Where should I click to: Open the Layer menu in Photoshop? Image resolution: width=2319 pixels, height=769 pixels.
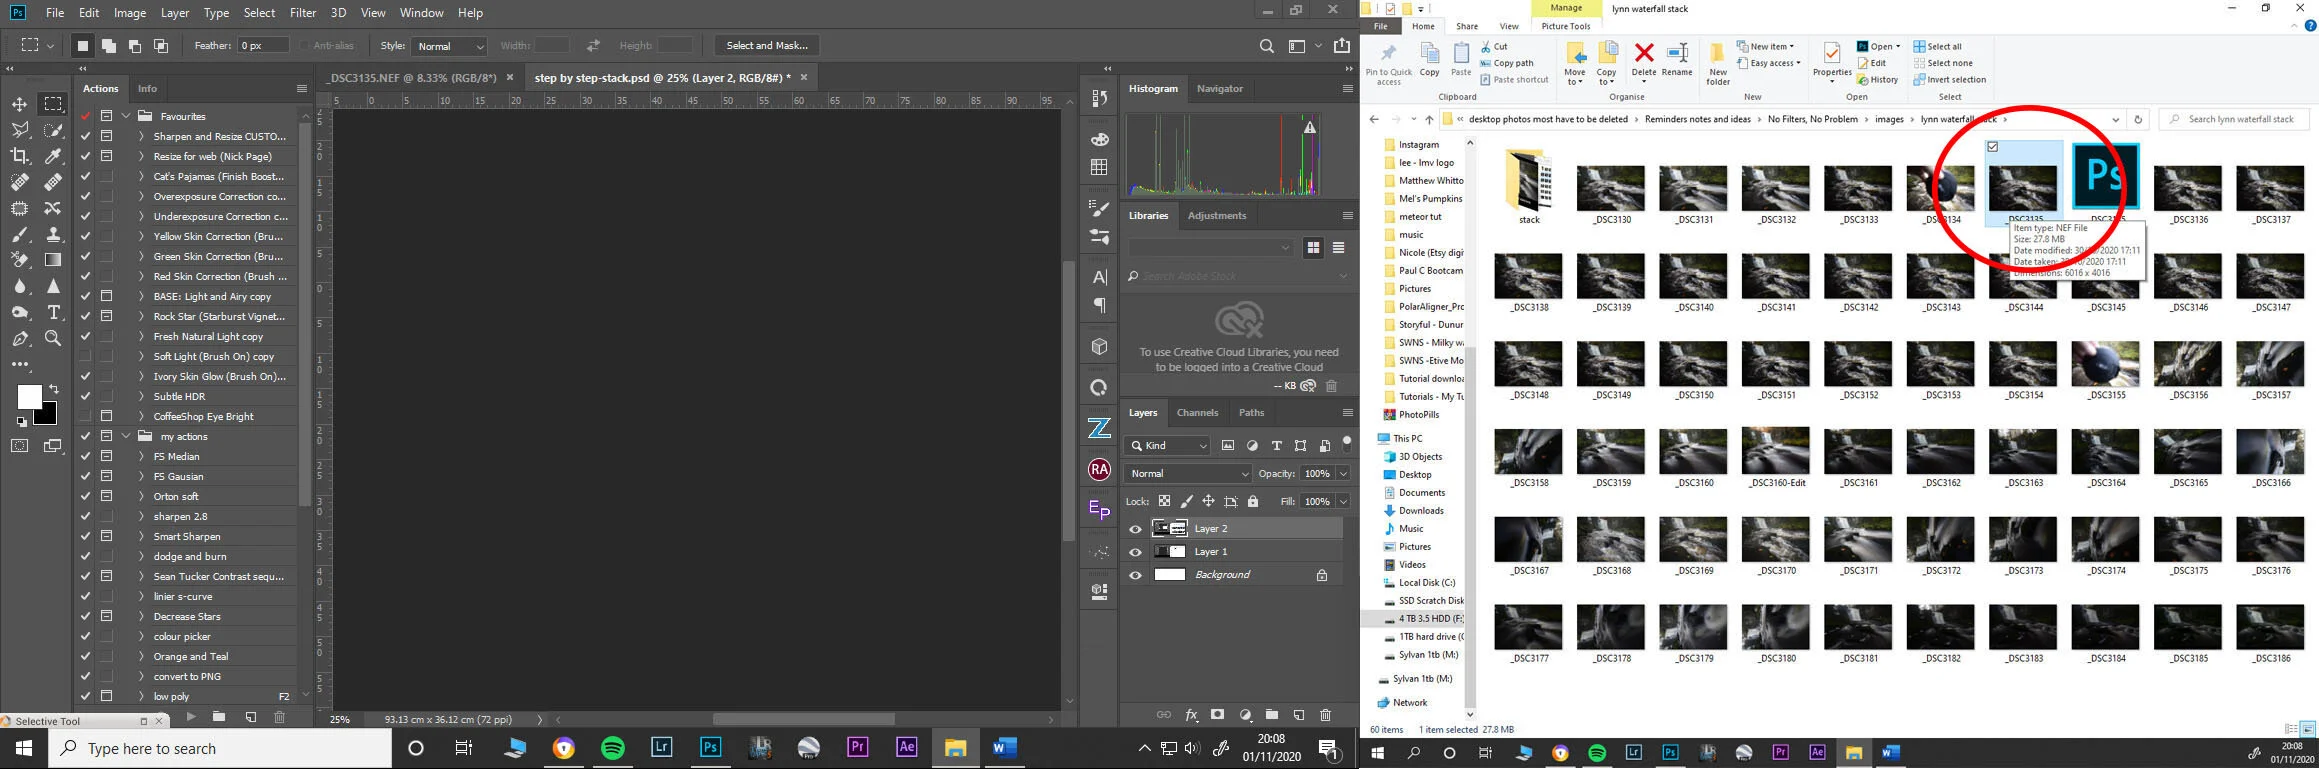point(175,13)
